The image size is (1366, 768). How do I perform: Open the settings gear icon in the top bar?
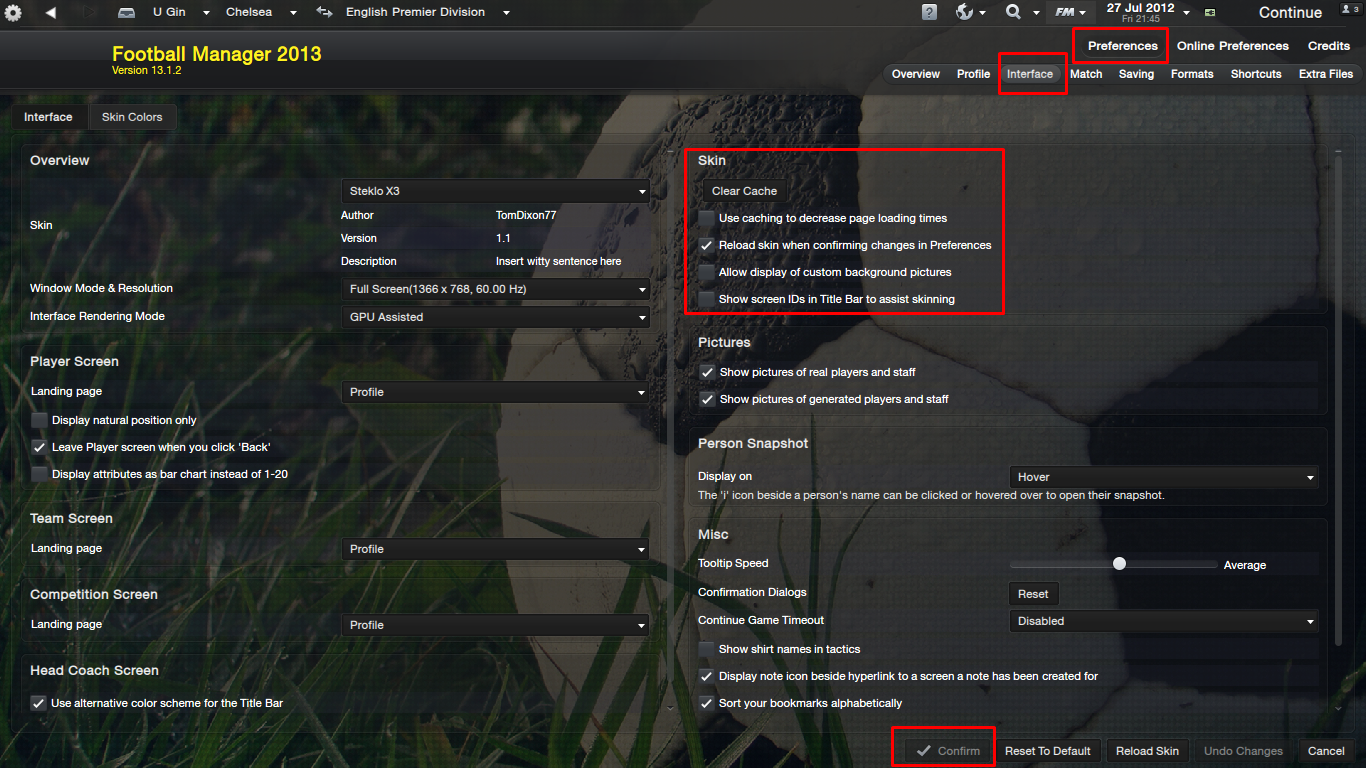pos(13,13)
